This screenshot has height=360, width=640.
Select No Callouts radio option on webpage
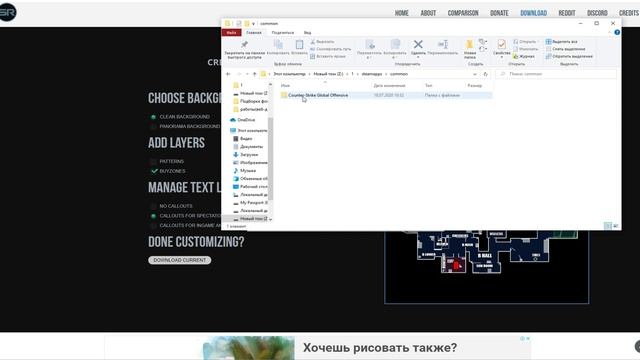(153, 206)
